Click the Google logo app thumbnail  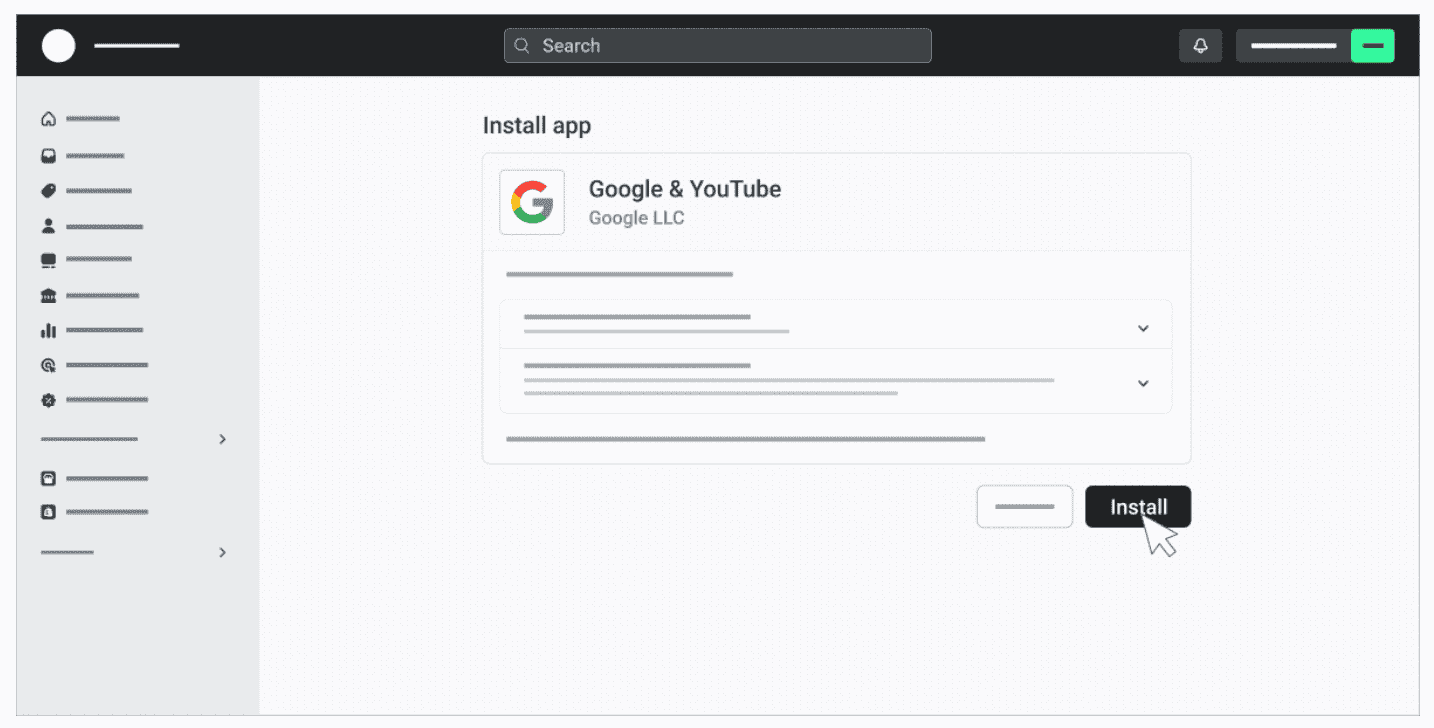pos(532,202)
